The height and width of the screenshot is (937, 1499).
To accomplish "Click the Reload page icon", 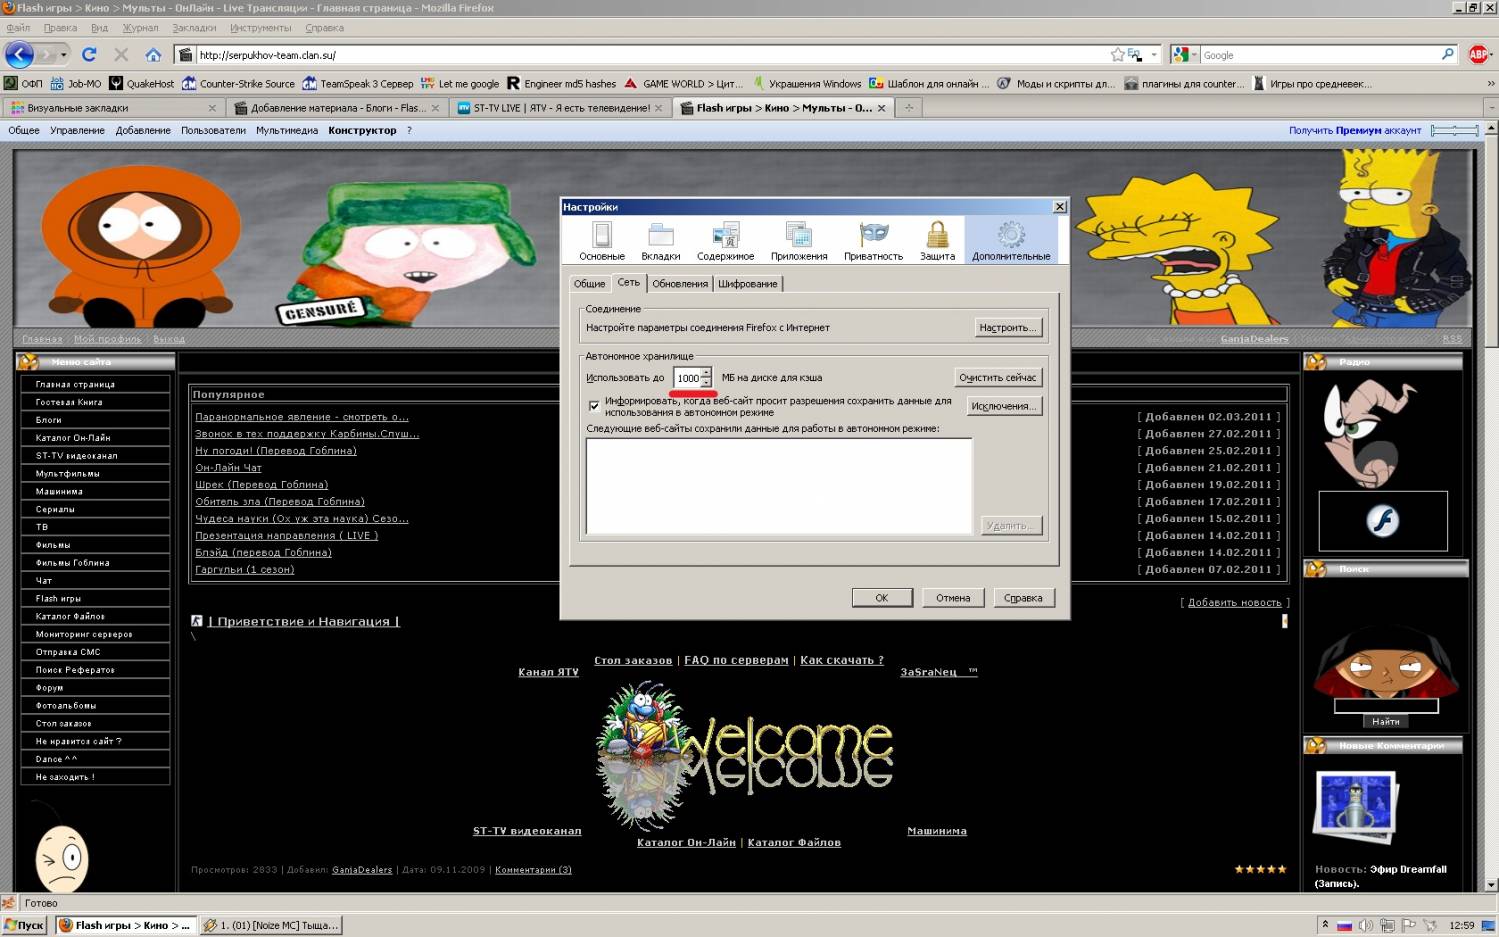I will tap(89, 54).
